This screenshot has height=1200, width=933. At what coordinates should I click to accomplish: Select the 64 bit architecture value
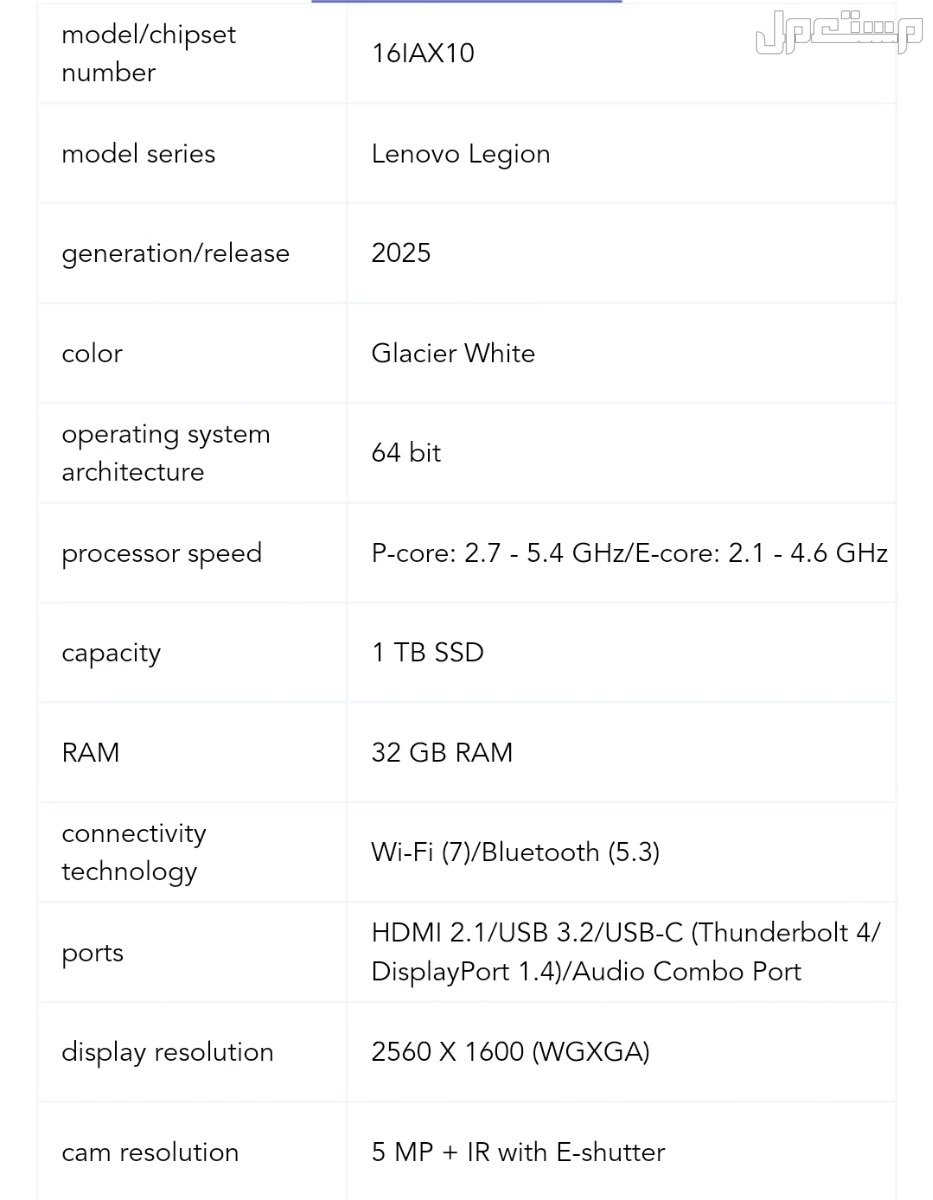(406, 453)
